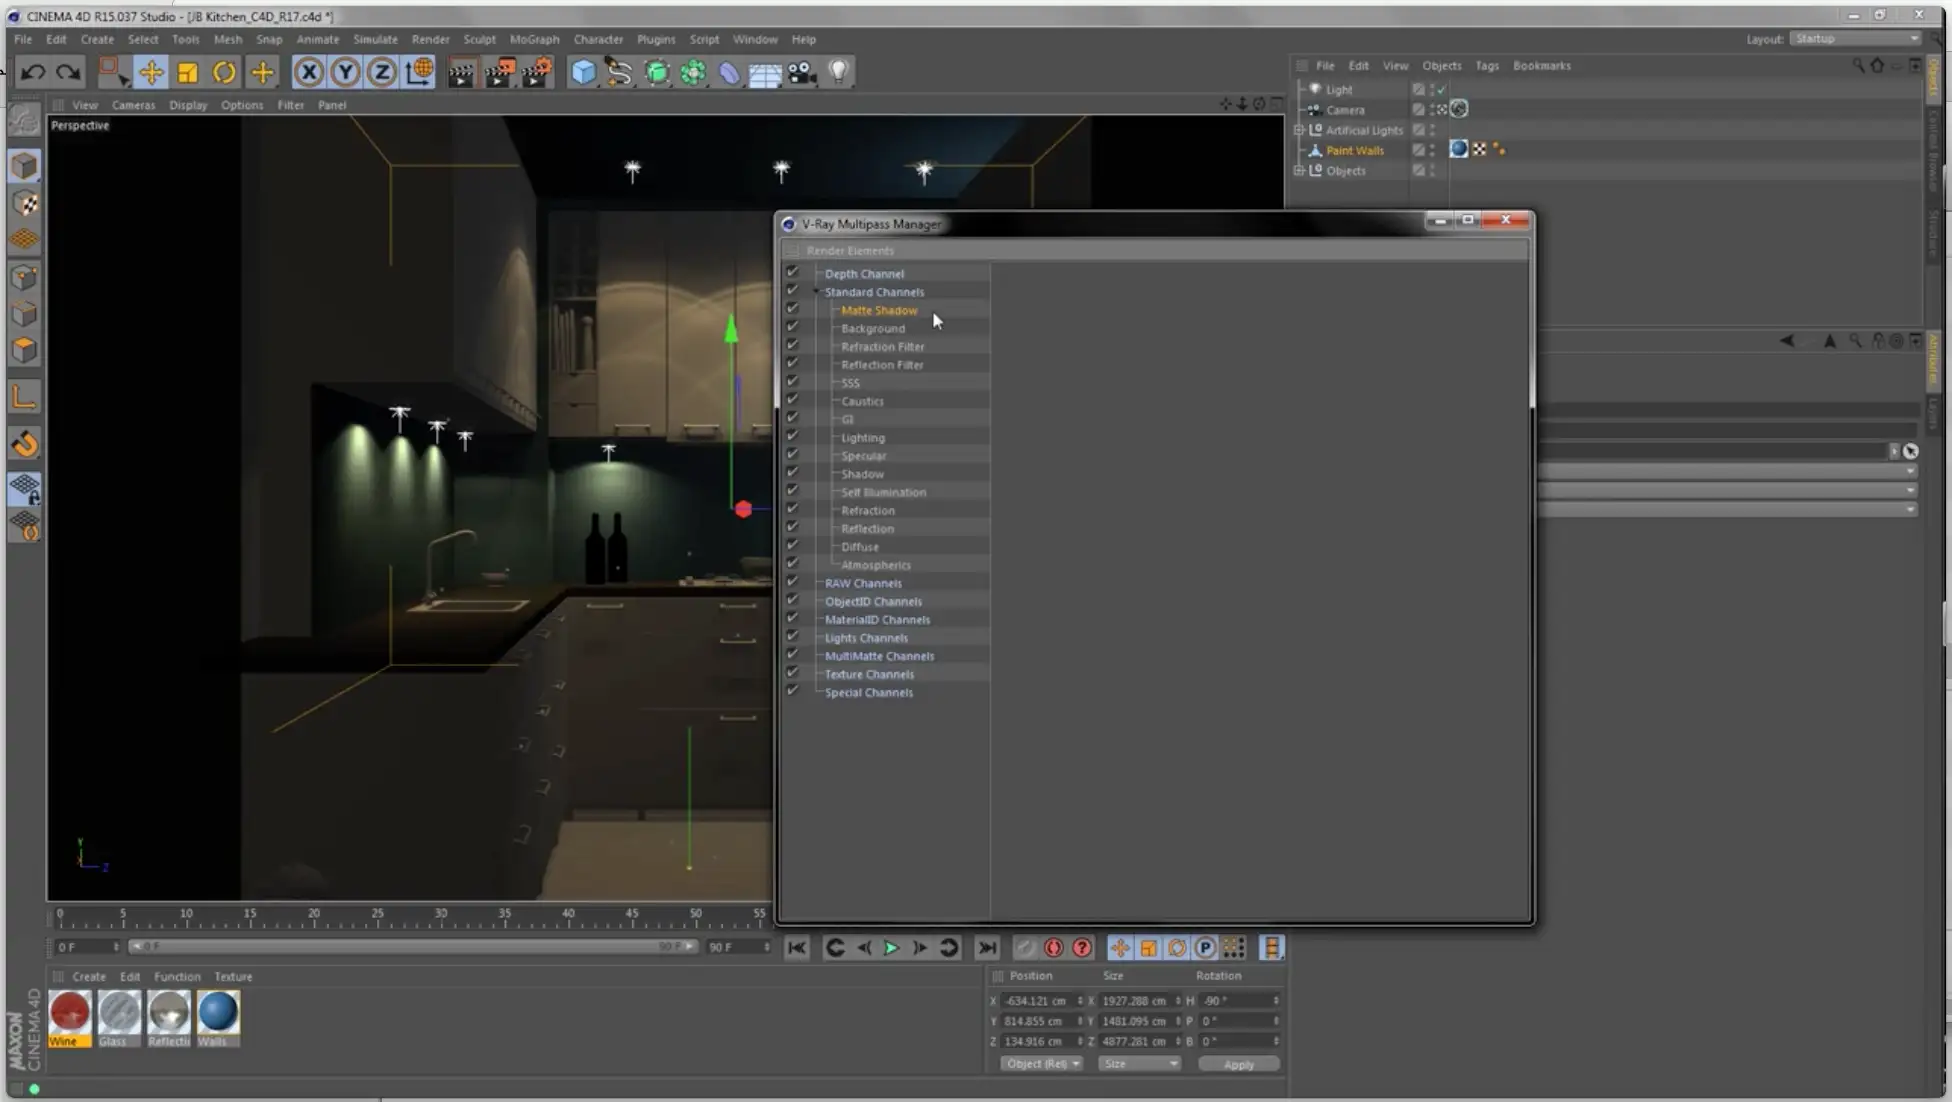Click the Apply button
This screenshot has height=1102, width=1952.
click(x=1238, y=1064)
